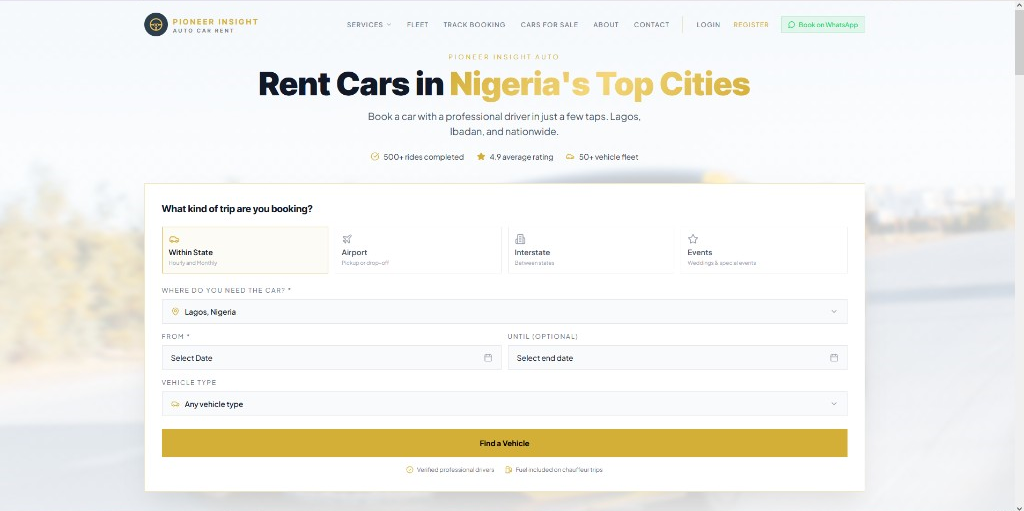Open the Any vehicle type dropdown

coord(505,404)
